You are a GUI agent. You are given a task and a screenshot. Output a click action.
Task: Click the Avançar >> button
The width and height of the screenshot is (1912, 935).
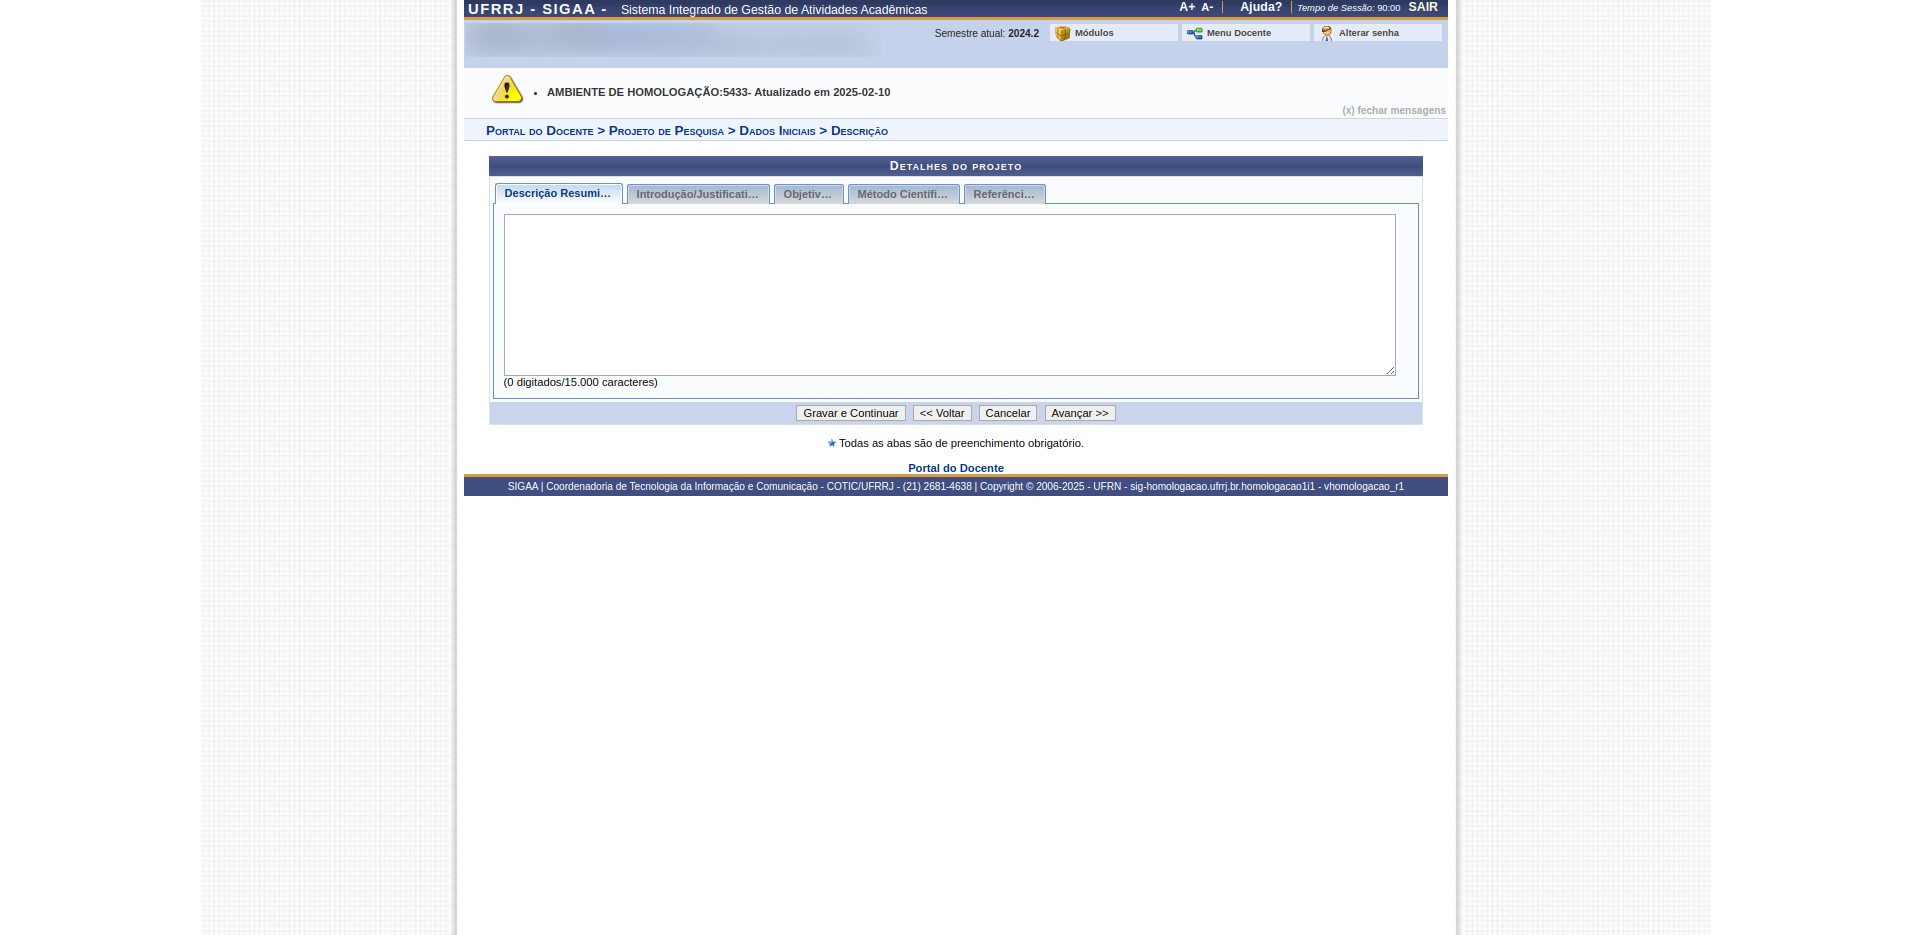(1079, 413)
